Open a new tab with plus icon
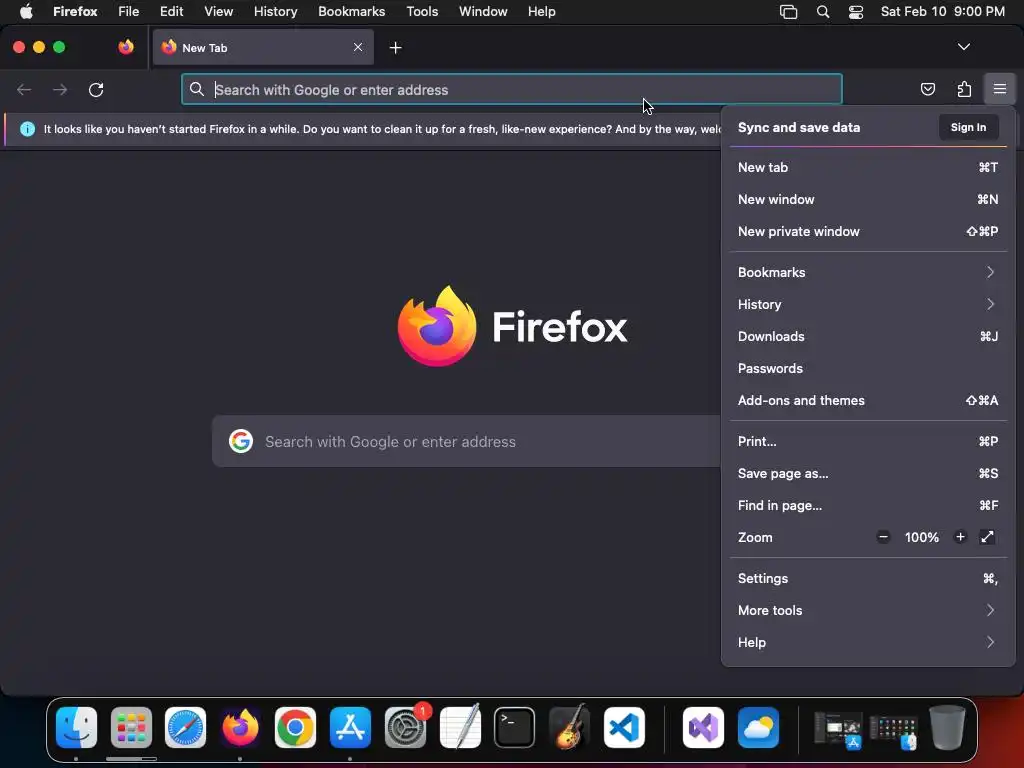This screenshot has width=1024, height=768. tap(395, 48)
